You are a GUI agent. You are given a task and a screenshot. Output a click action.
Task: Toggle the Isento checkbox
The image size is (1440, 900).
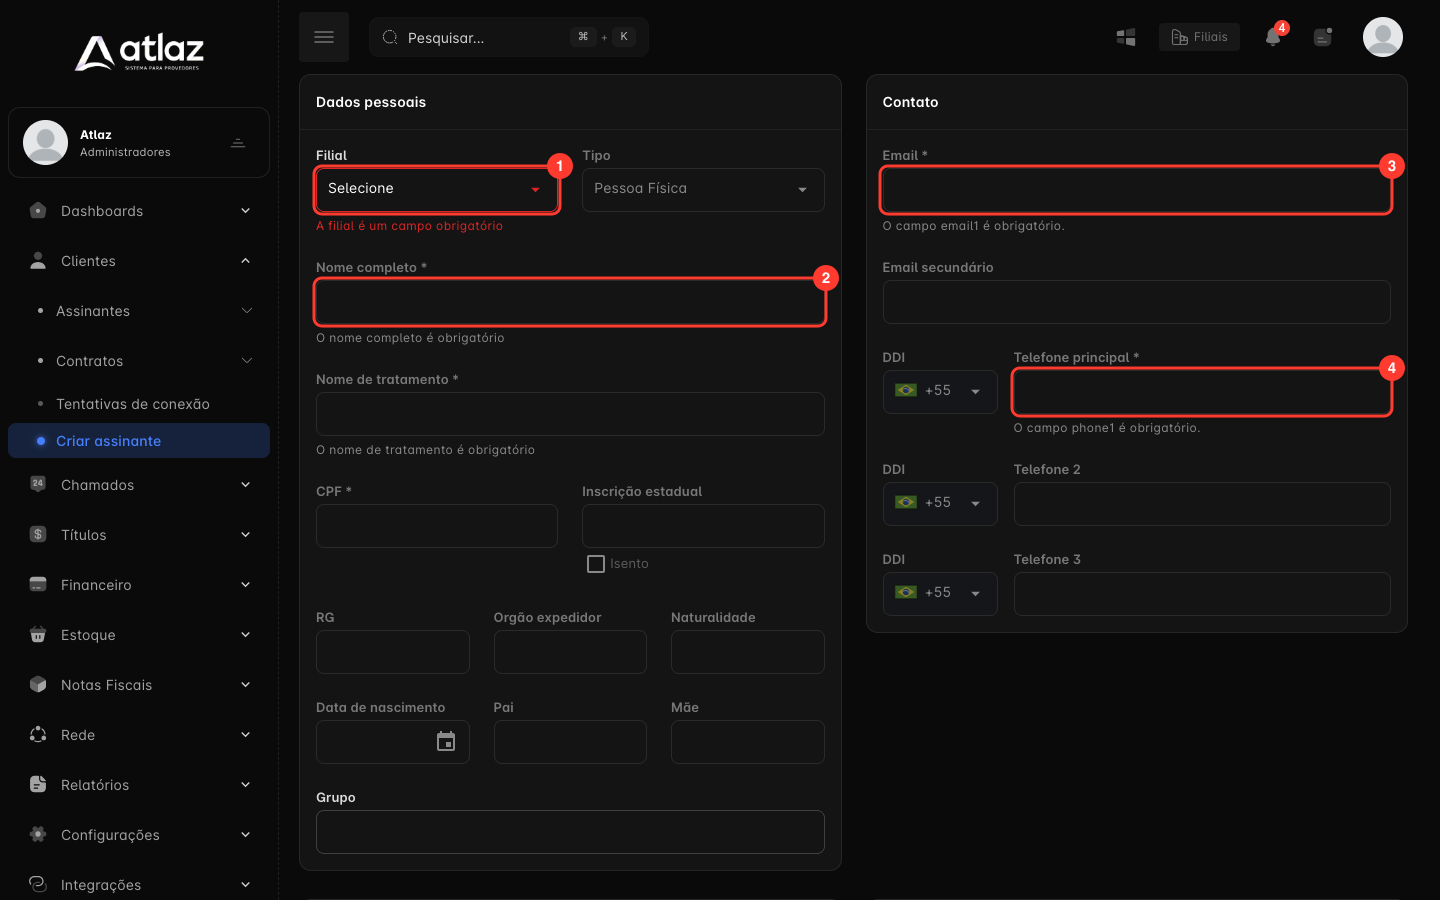(x=596, y=564)
